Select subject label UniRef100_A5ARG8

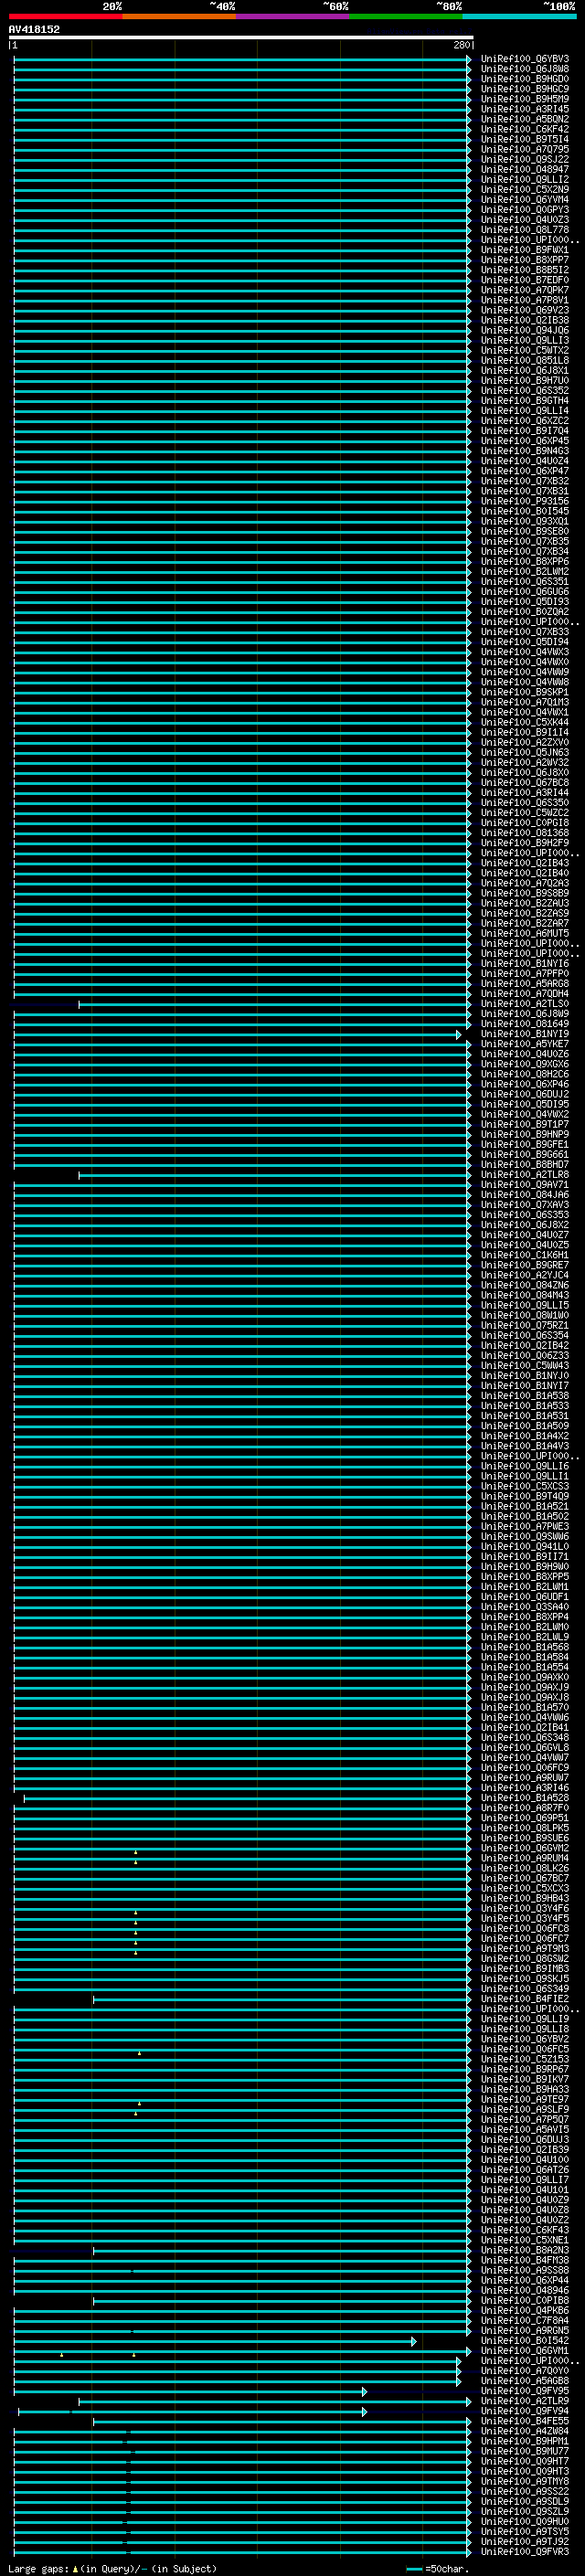525,983
